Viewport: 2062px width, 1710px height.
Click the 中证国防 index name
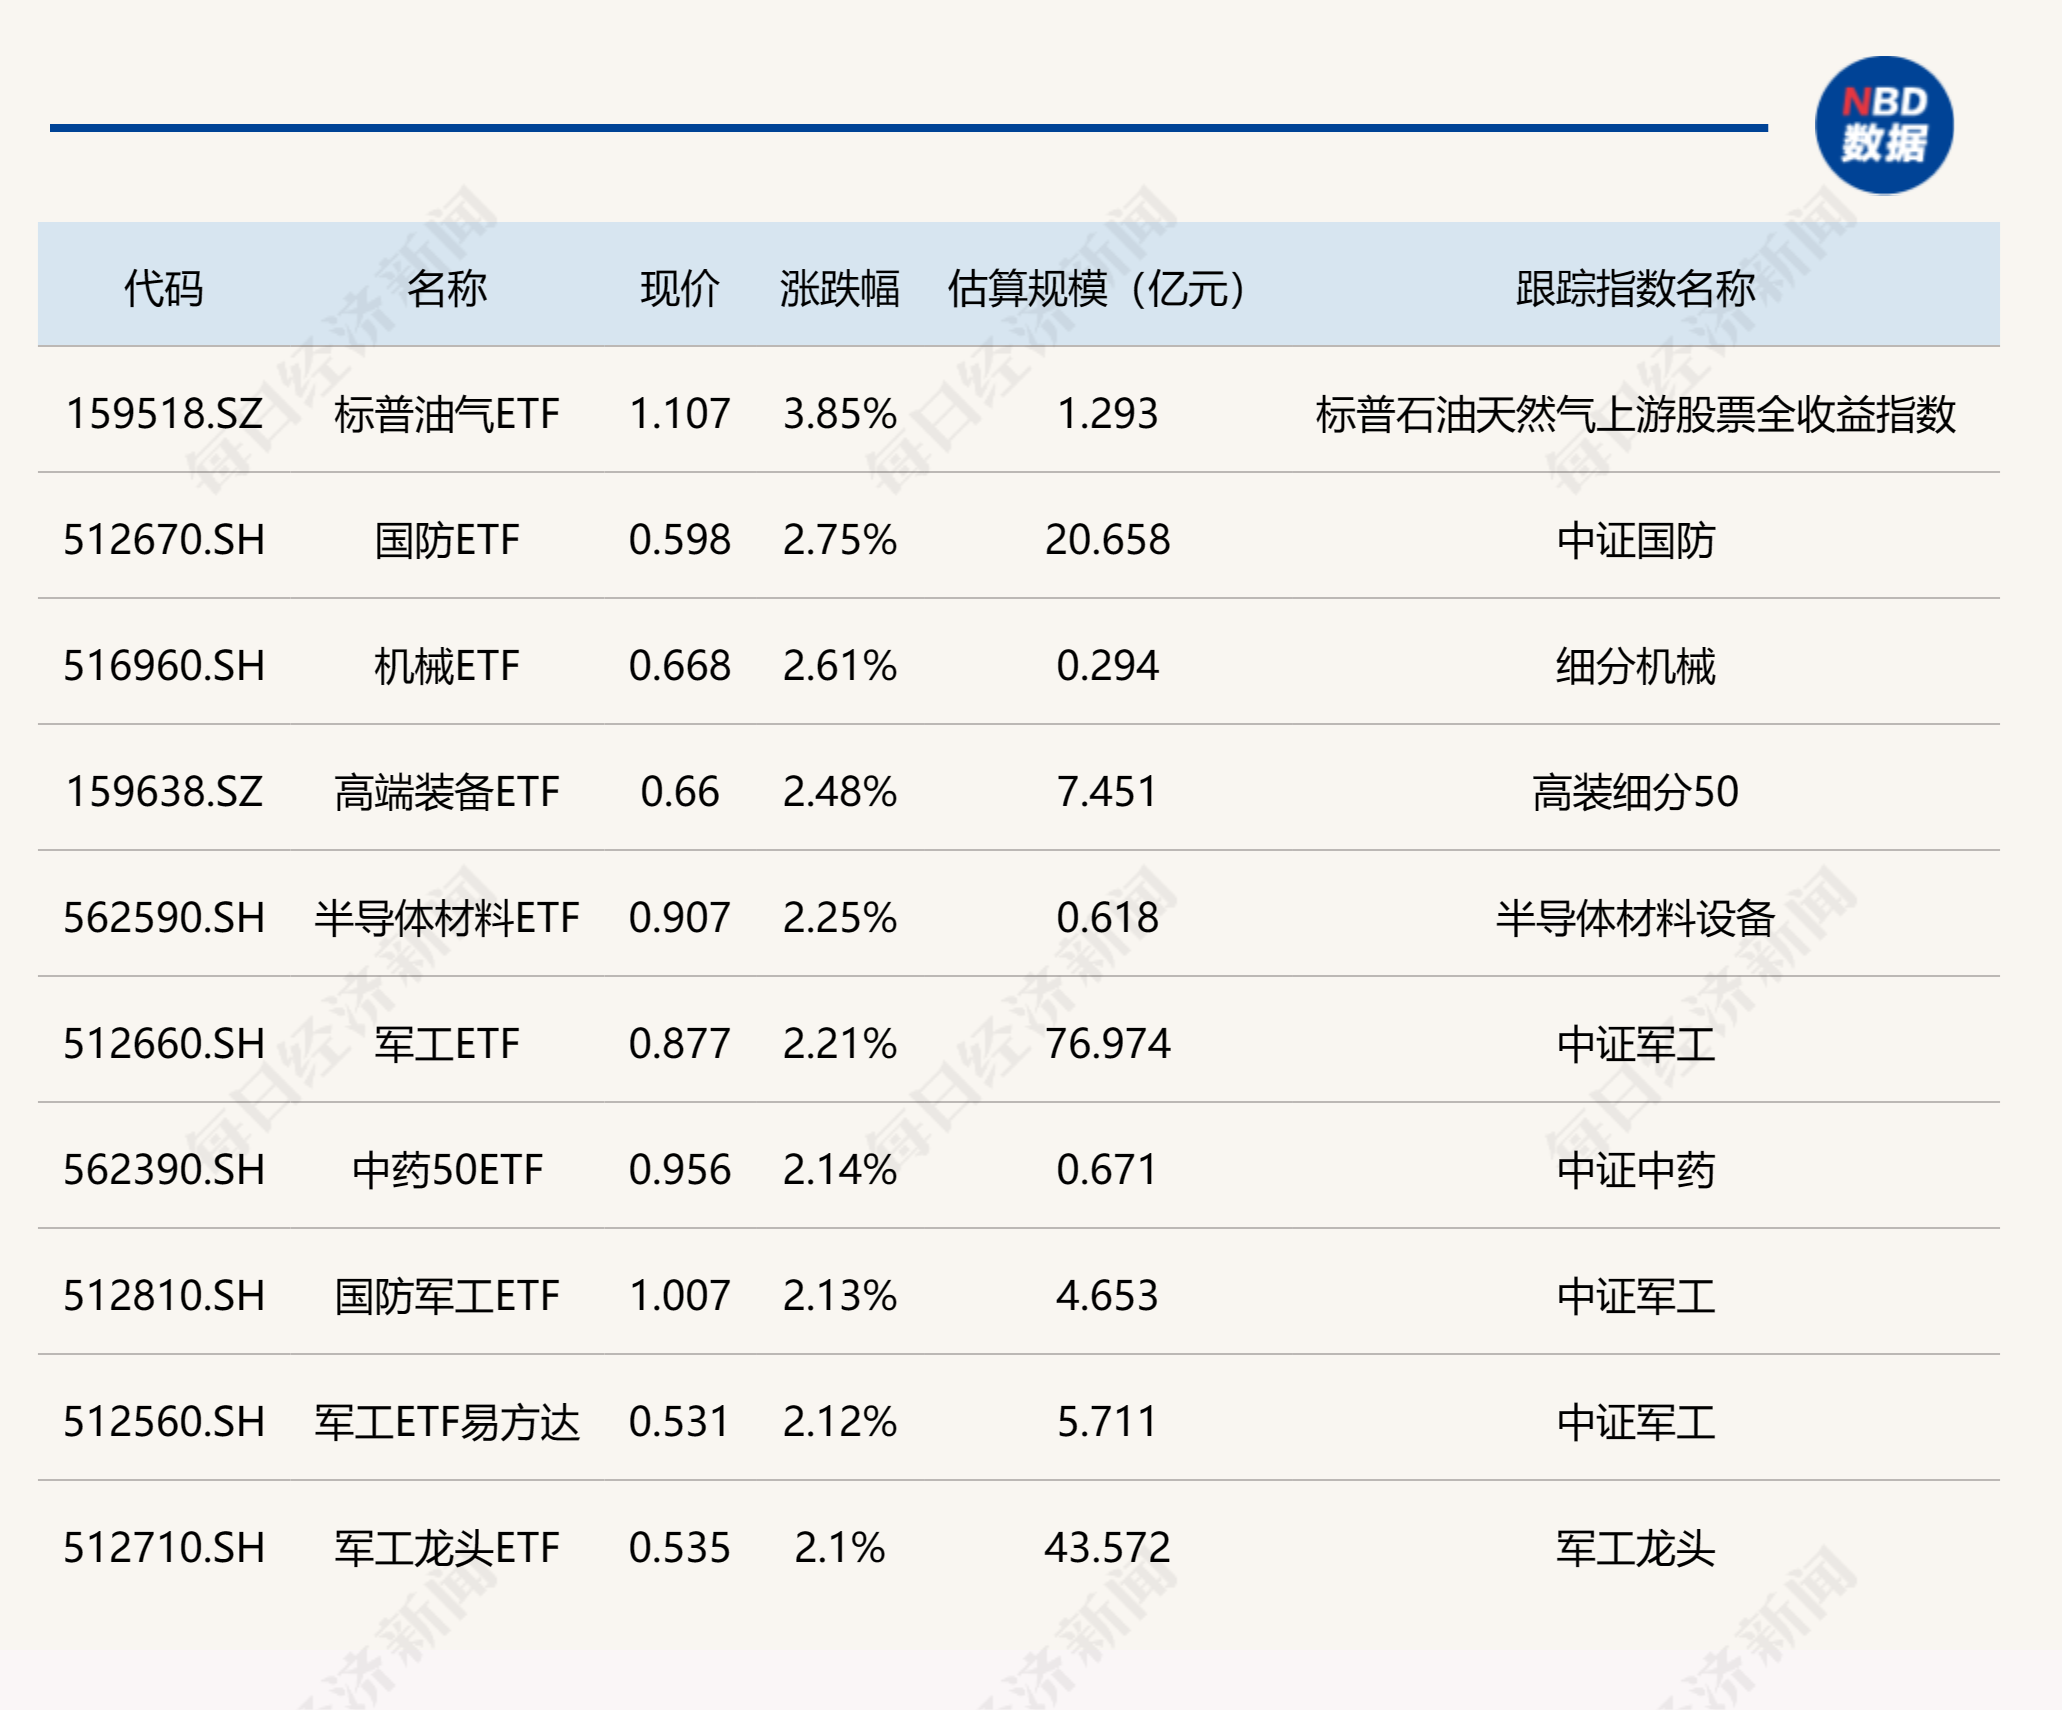[1635, 540]
